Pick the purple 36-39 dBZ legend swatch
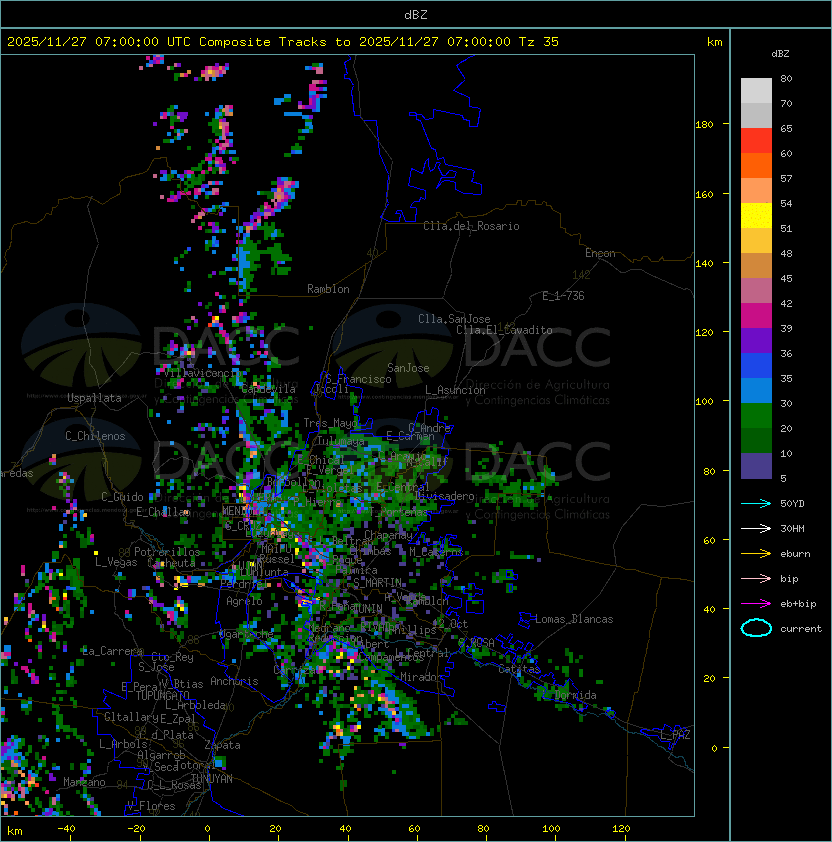The height and width of the screenshot is (842, 832). [x=756, y=341]
